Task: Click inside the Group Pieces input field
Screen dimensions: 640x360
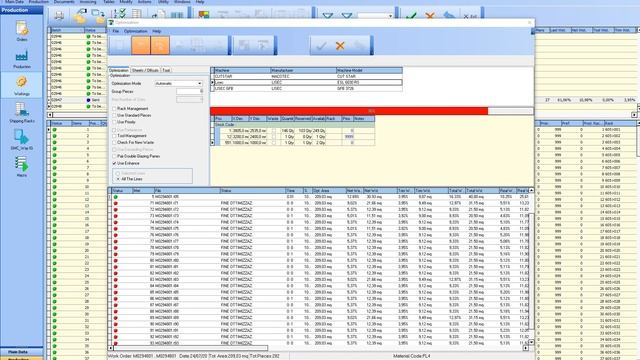Action: point(188,91)
